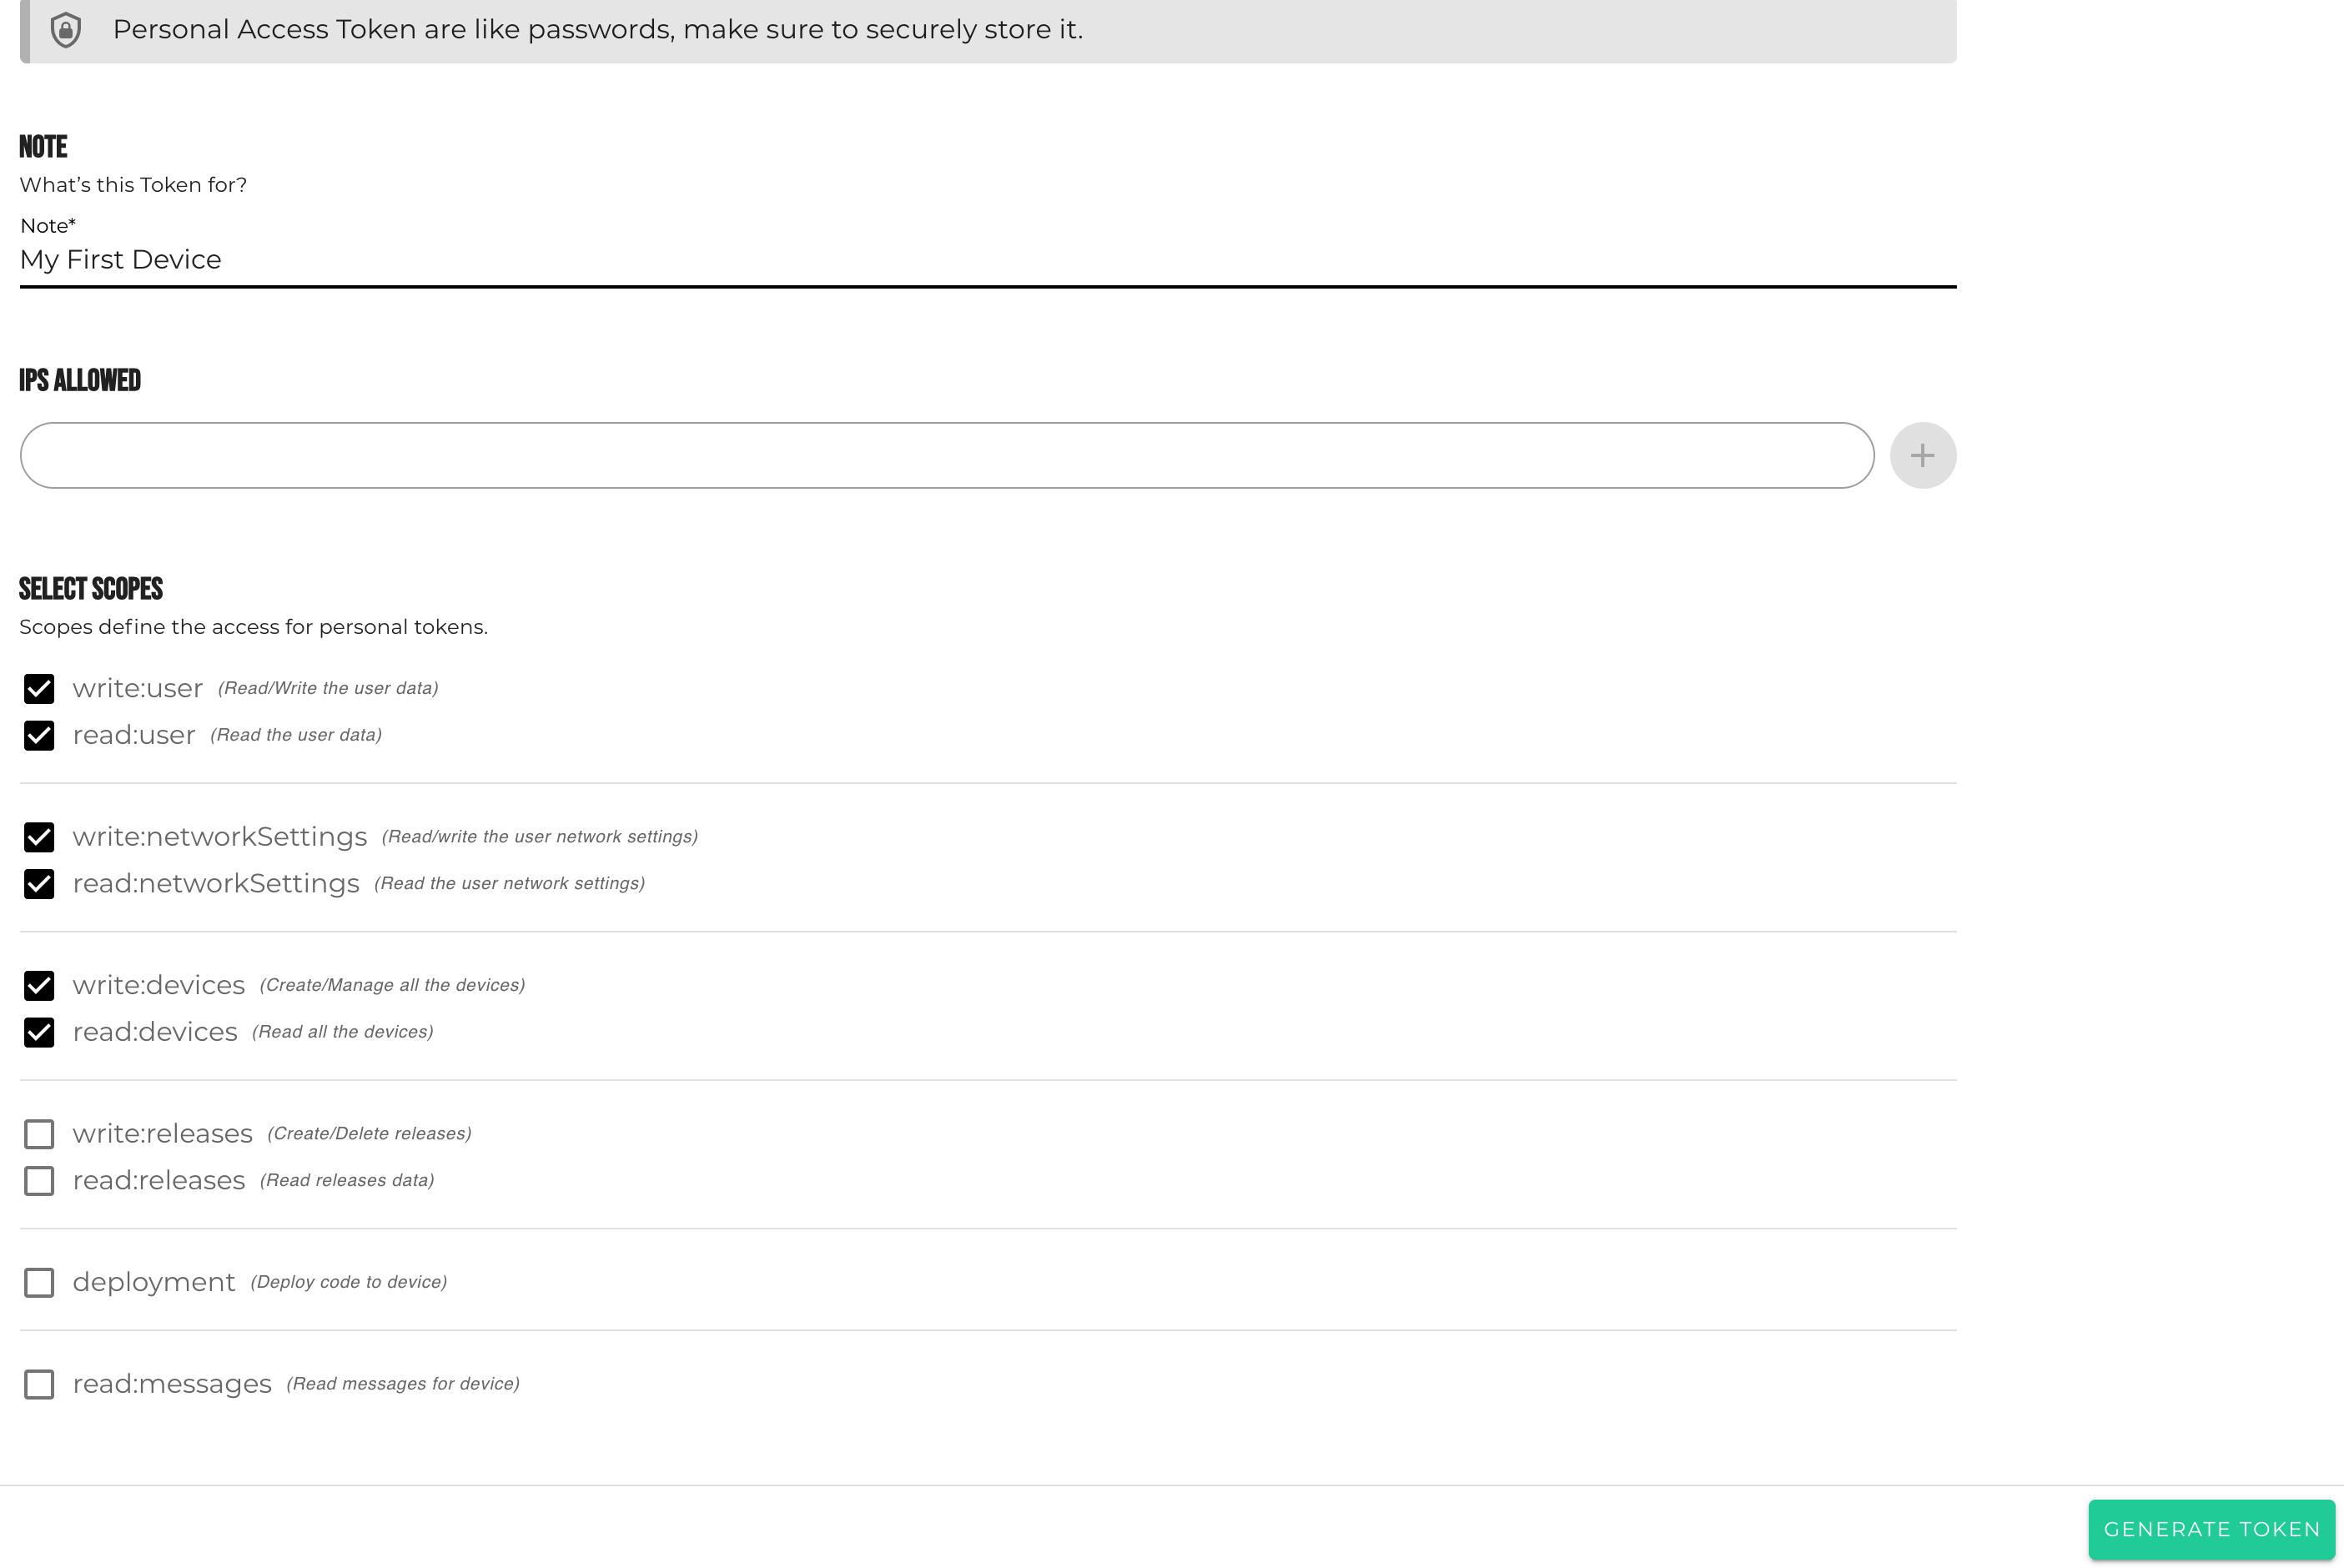Disable the read:networkSettings scope
This screenshot has width=2344, height=1568.
point(39,884)
